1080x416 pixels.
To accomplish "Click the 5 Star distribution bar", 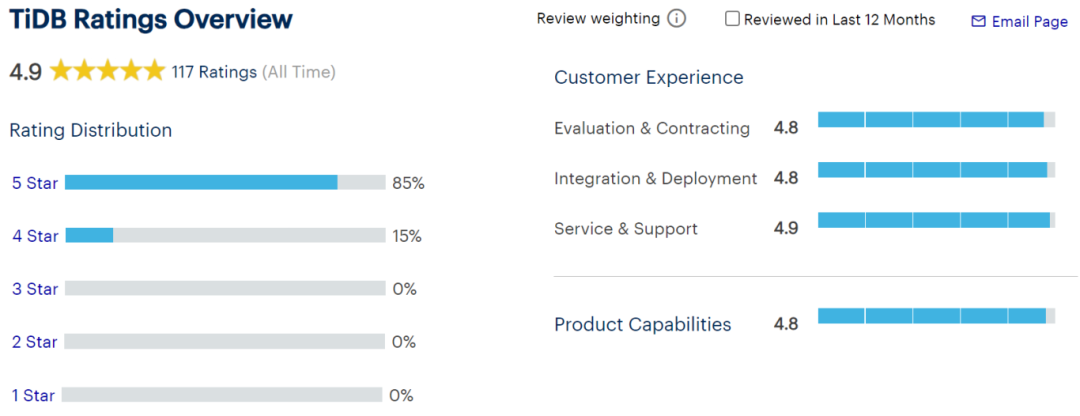I will click(x=225, y=182).
